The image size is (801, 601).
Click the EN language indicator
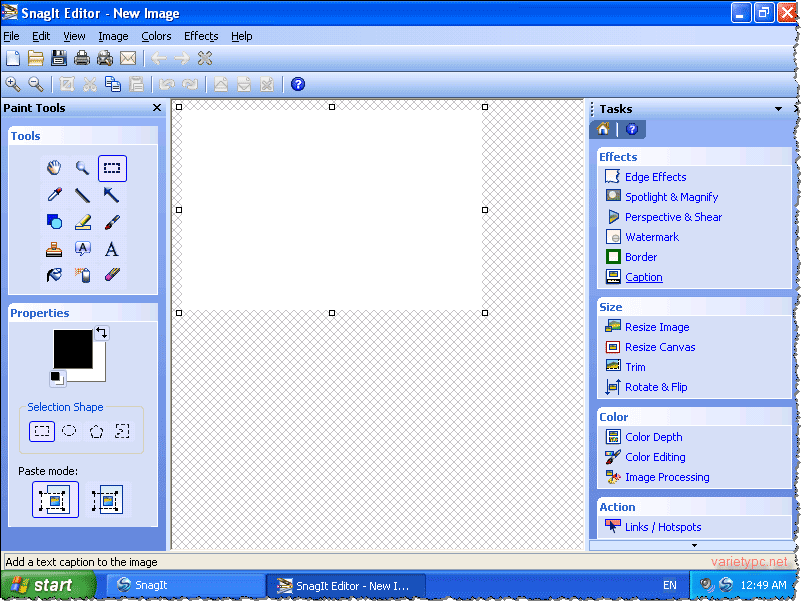tap(669, 585)
